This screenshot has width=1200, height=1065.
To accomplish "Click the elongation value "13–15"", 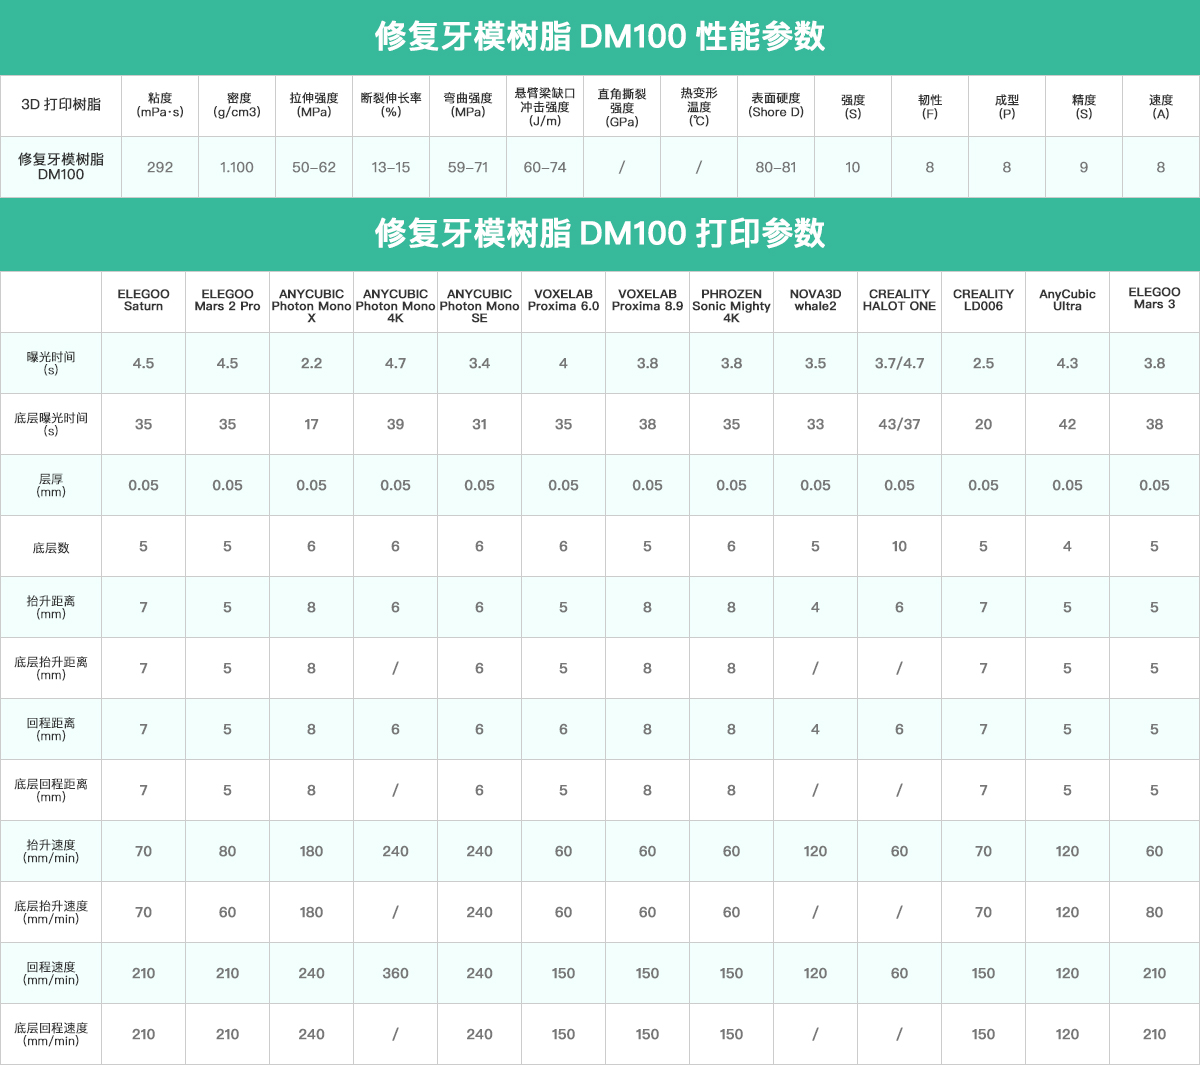I will [x=391, y=167].
